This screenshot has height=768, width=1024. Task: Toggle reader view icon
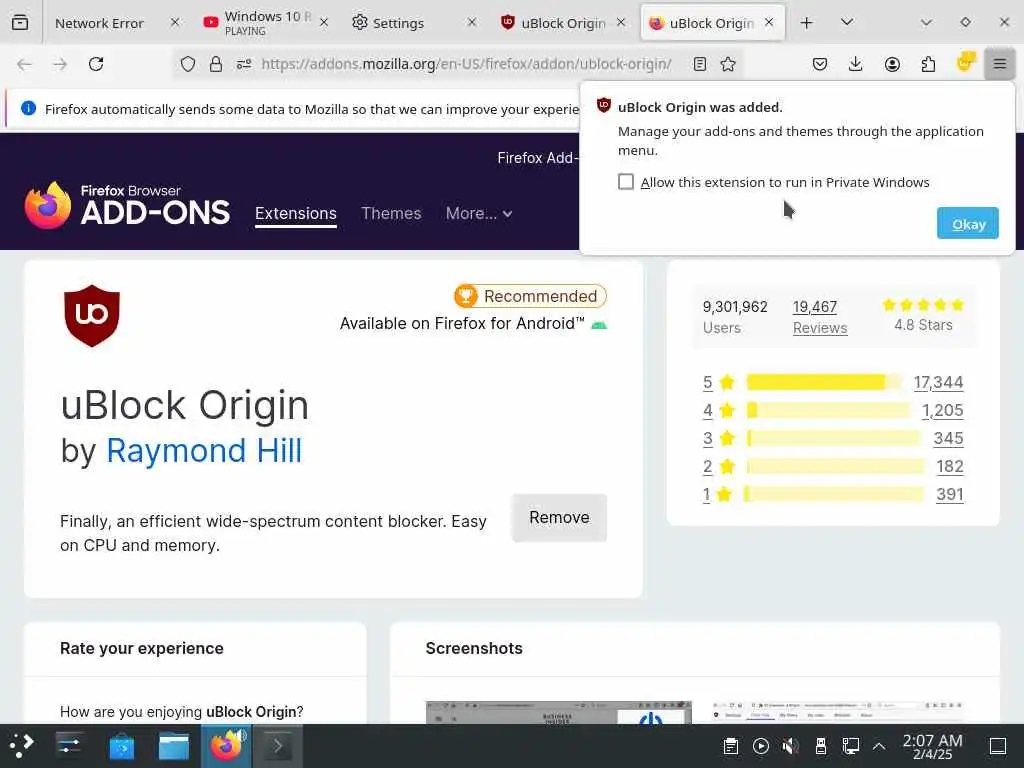click(x=699, y=64)
